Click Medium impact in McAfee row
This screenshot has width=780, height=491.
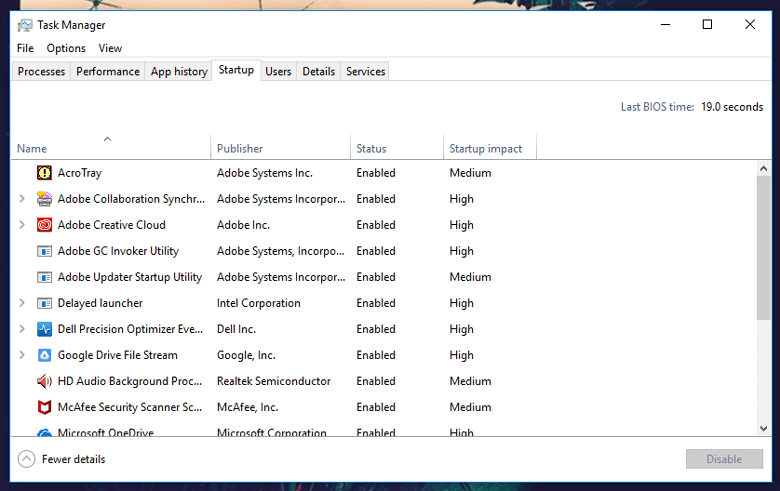[470, 407]
